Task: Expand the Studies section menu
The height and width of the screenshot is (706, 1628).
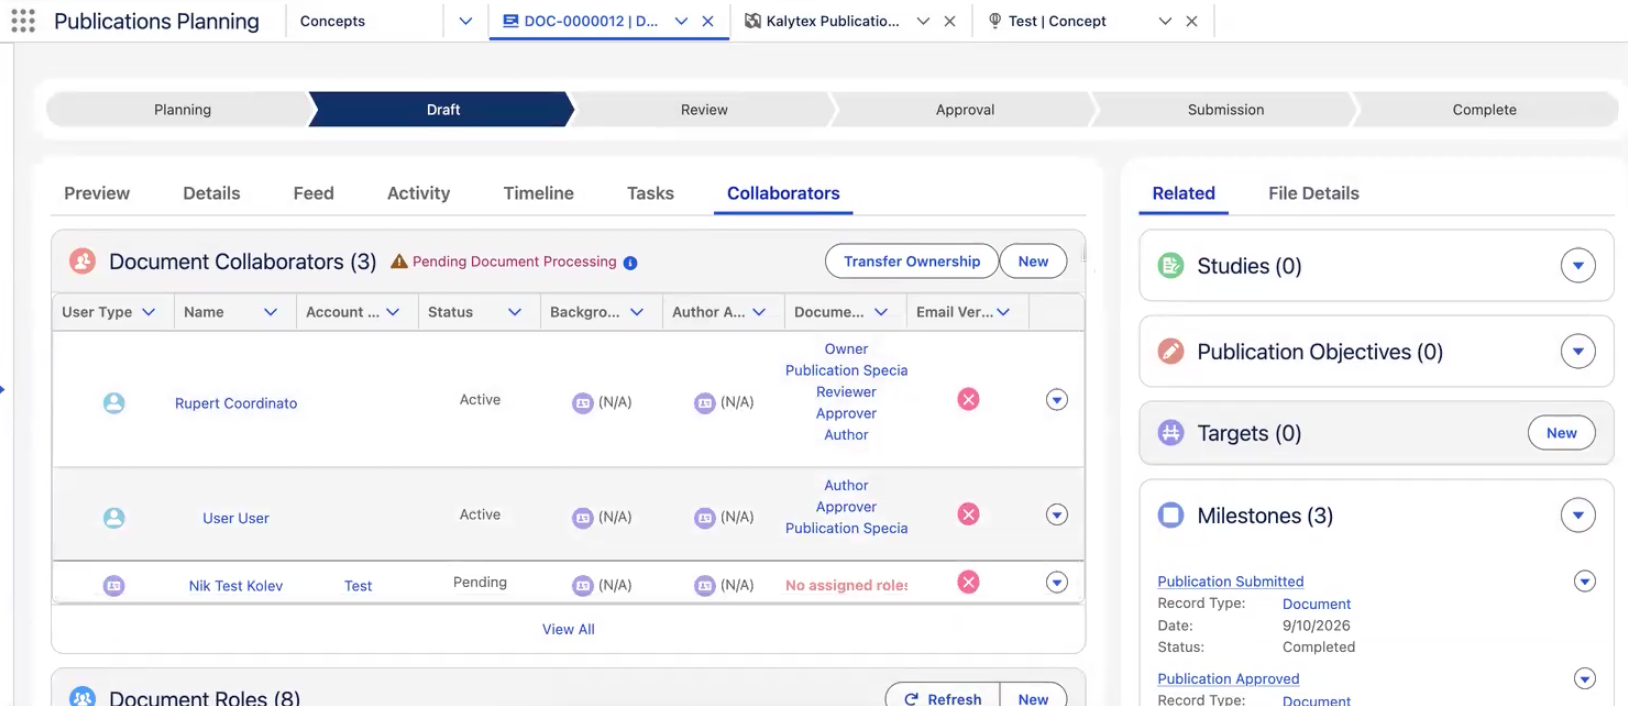Action: [x=1578, y=266]
